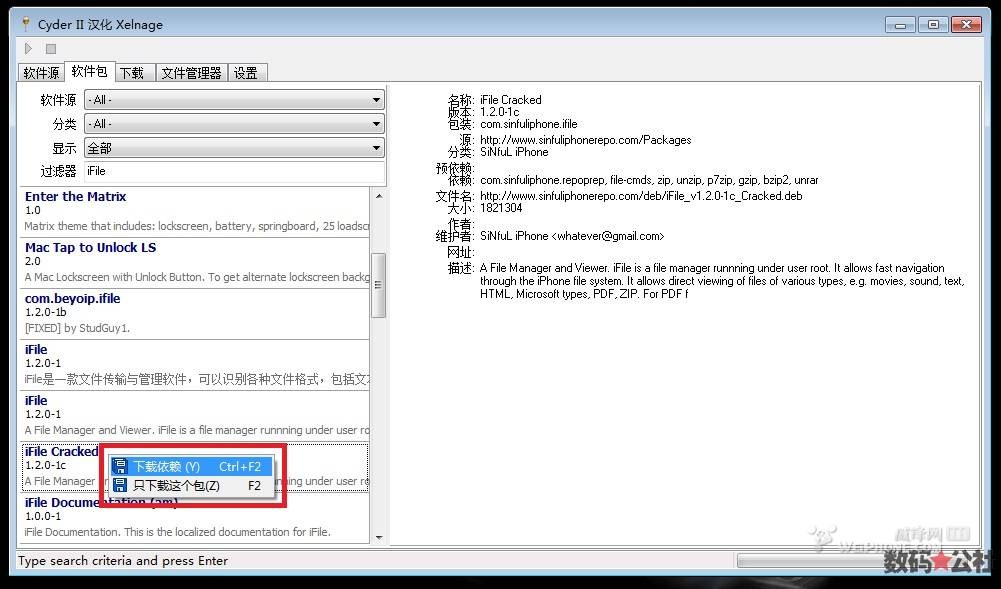Screen dimensions: 1001x589
Task: Click the 过滤器 input field containing iFile
Action: click(234, 172)
